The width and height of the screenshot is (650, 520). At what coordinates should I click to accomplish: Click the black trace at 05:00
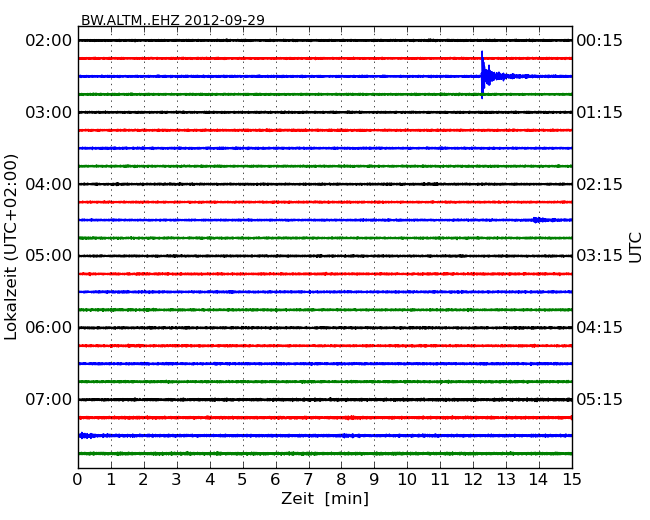pos(325,256)
